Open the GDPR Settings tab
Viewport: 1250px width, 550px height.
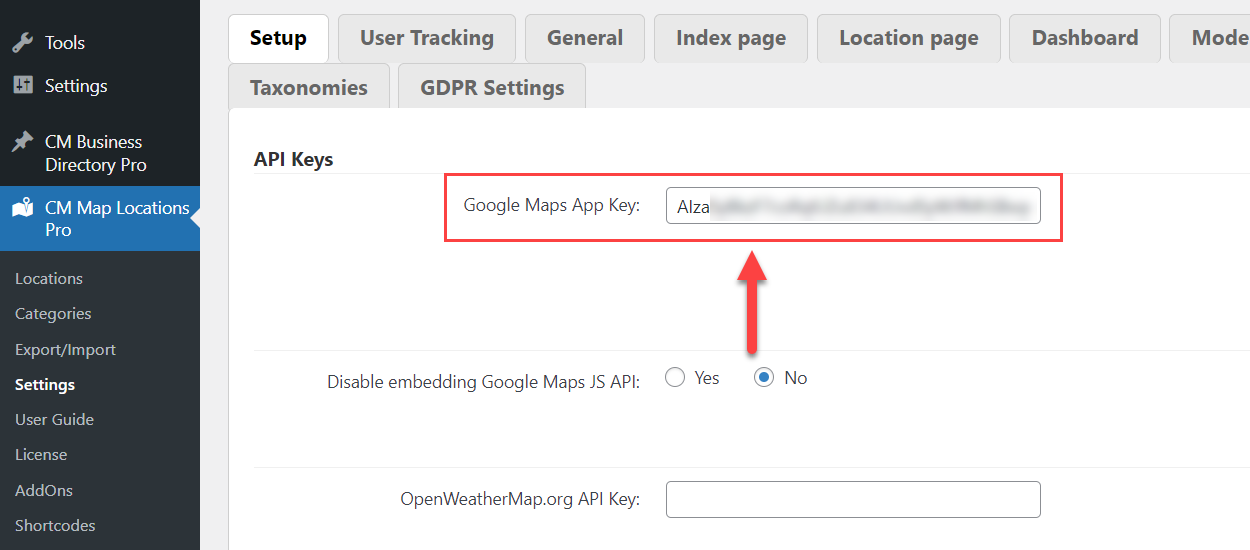pos(492,87)
